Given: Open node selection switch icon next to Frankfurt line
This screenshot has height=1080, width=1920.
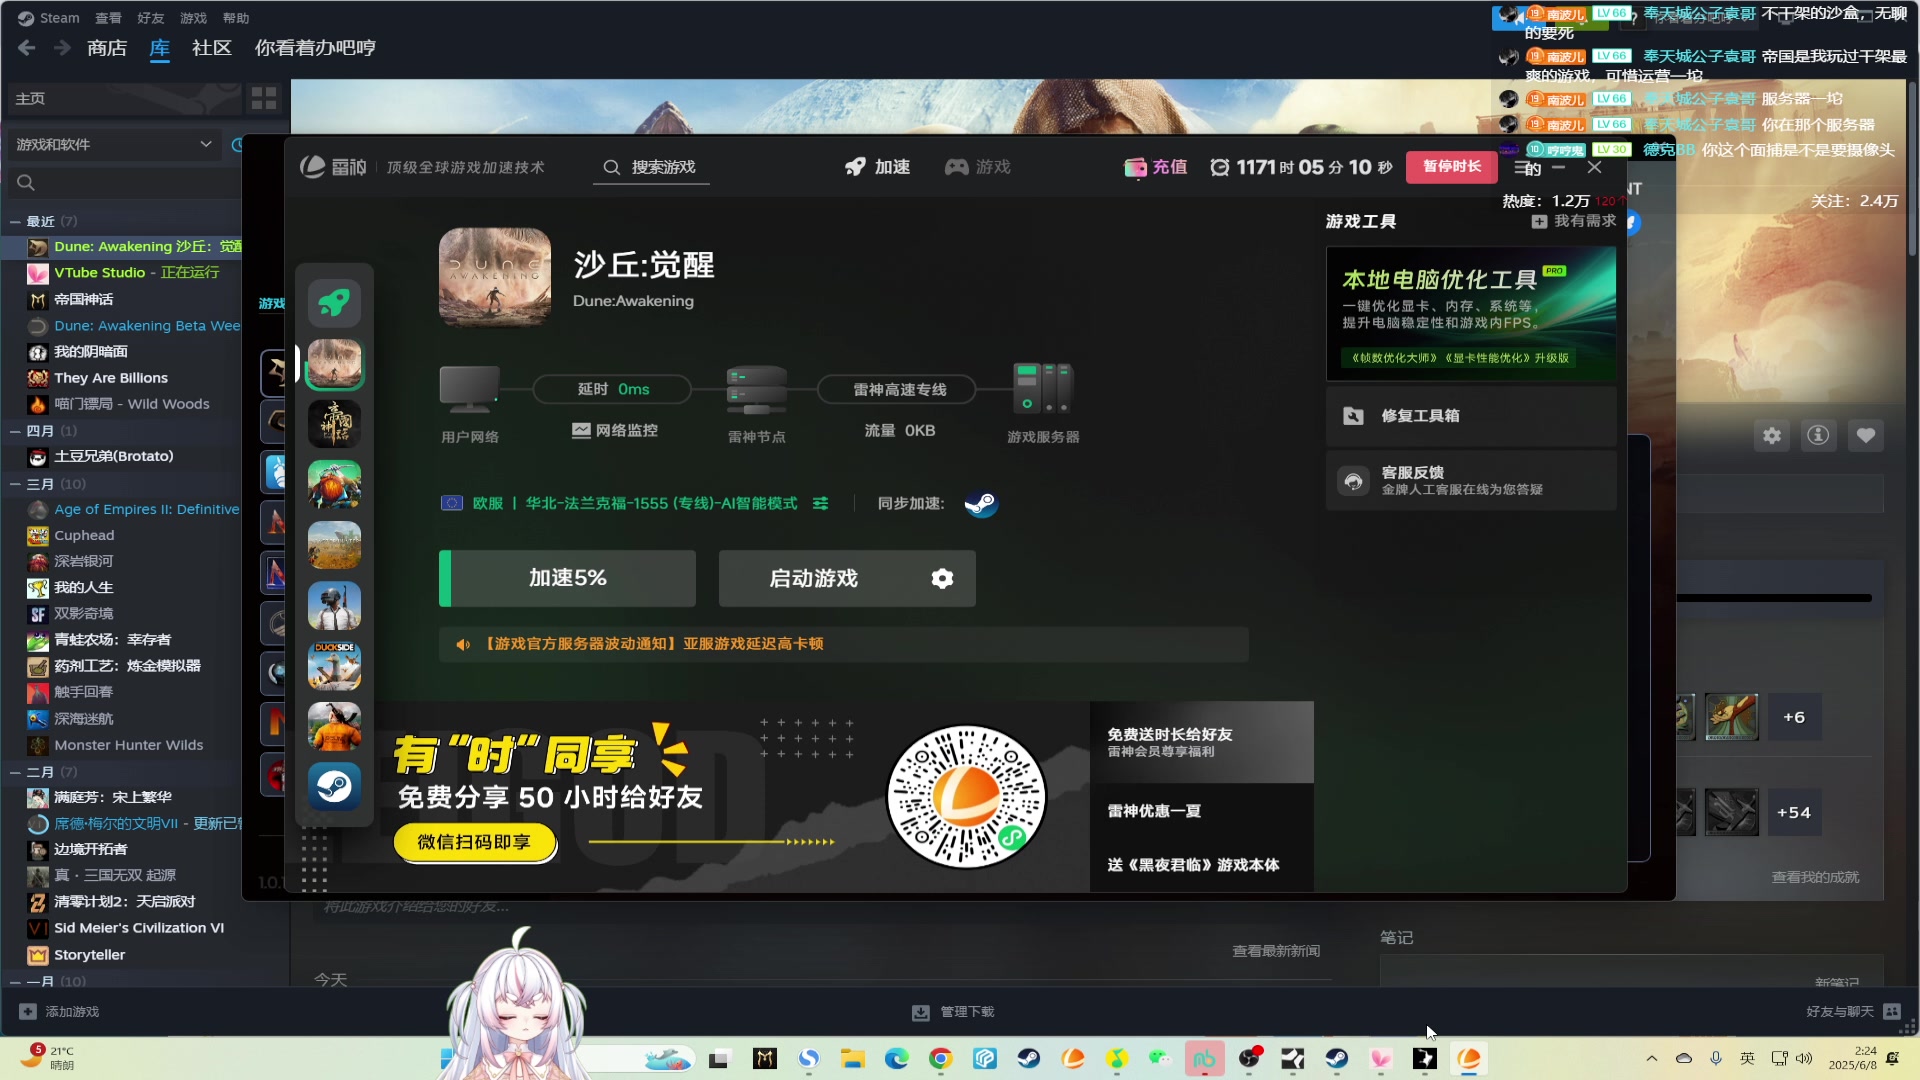Looking at the screenshot, I should pyautogui.click(x=820, y=503).
